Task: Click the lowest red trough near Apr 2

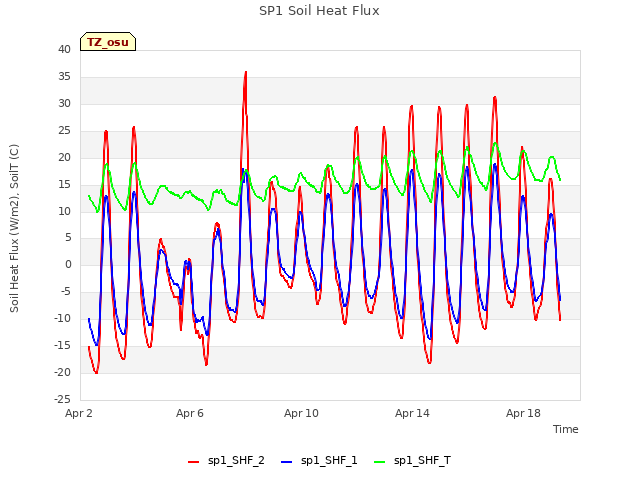Action: [96, 372]
